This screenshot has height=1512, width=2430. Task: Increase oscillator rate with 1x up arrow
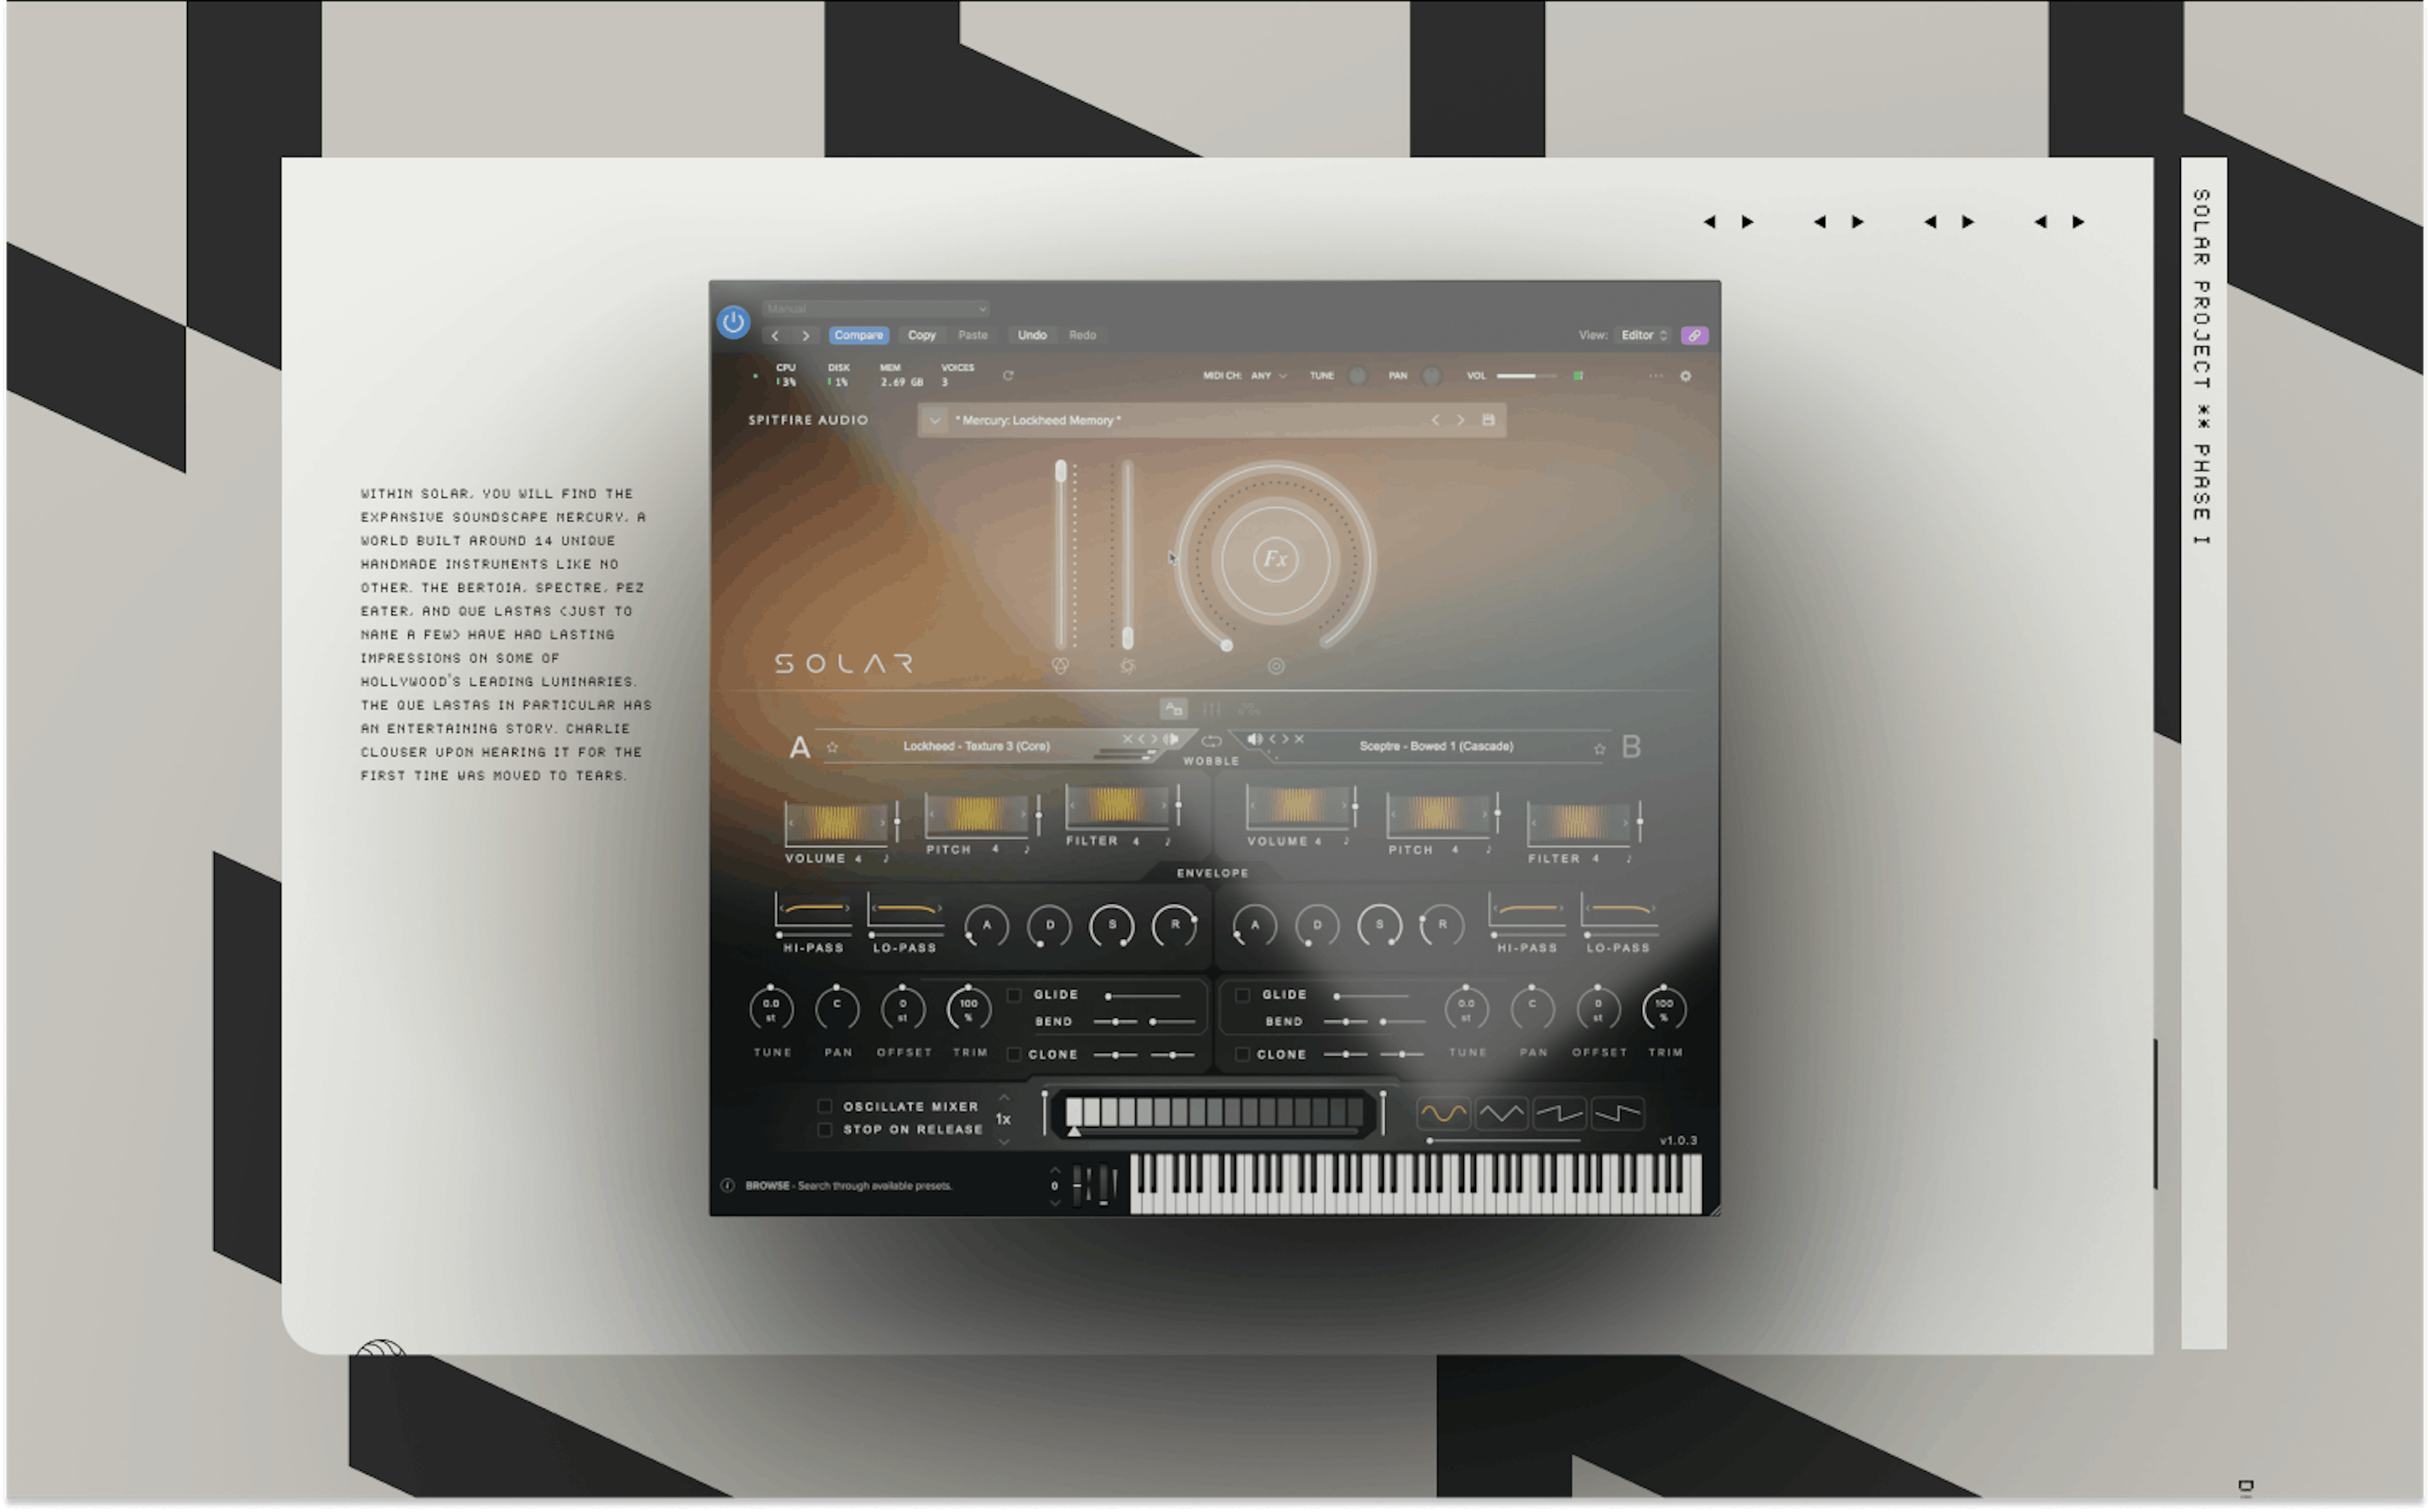[x=1004, y=1099]
